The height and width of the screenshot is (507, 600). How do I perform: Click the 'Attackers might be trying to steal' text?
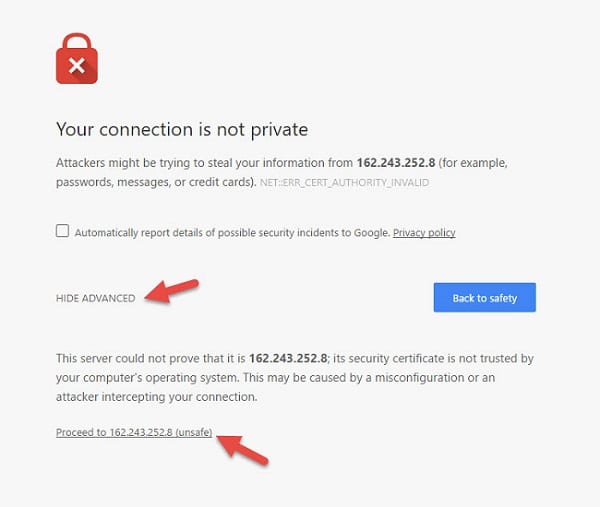(204, 163)
